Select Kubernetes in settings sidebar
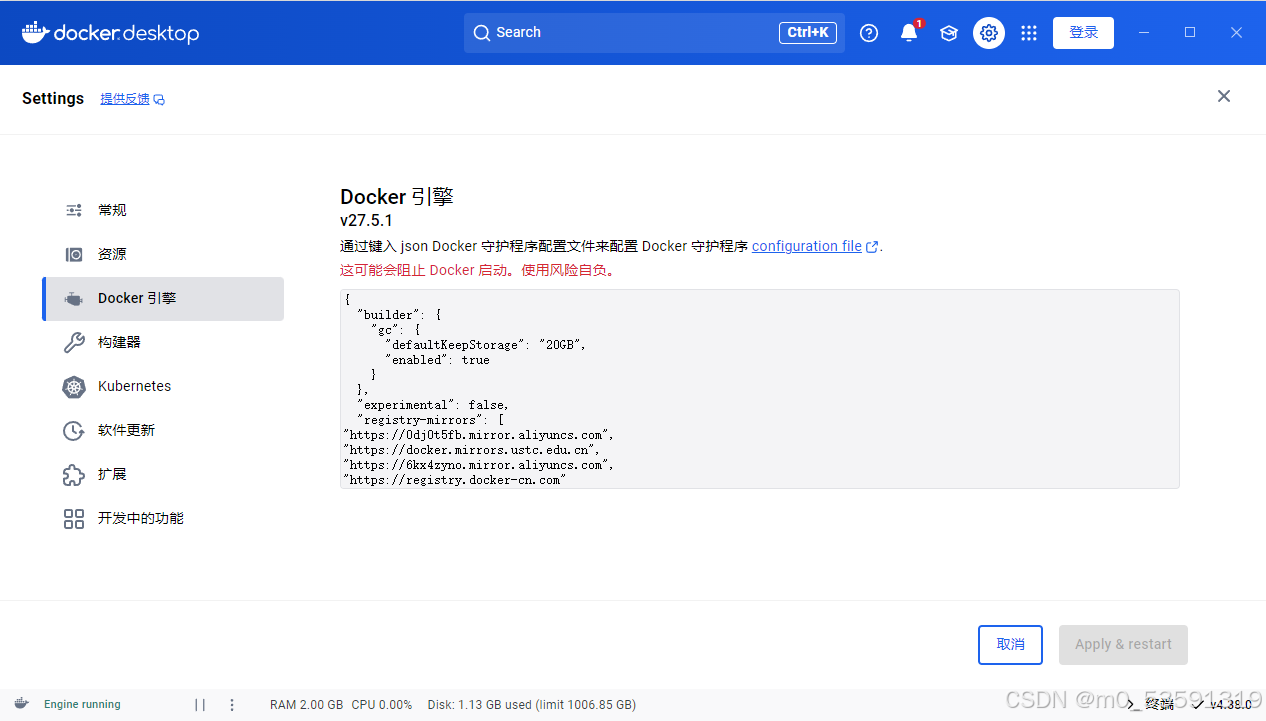 163,386
